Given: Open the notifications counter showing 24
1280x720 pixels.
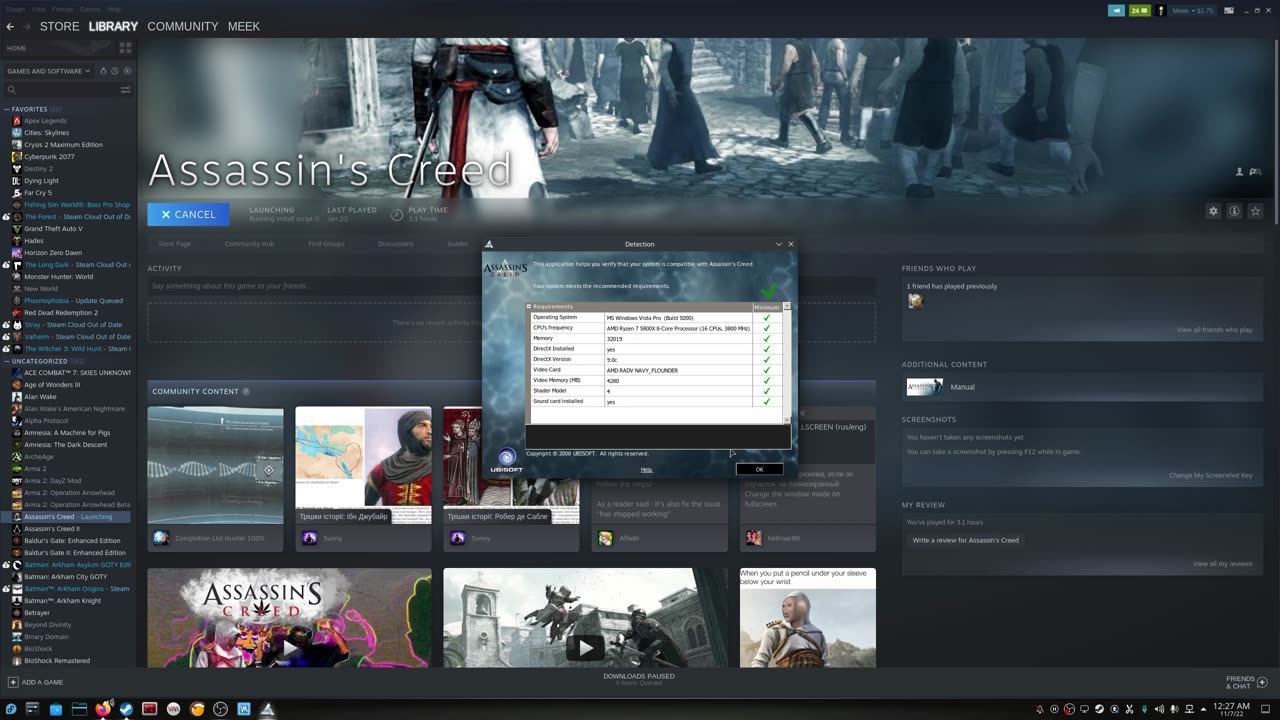Looking at the screenshot, I should 1139,10.
